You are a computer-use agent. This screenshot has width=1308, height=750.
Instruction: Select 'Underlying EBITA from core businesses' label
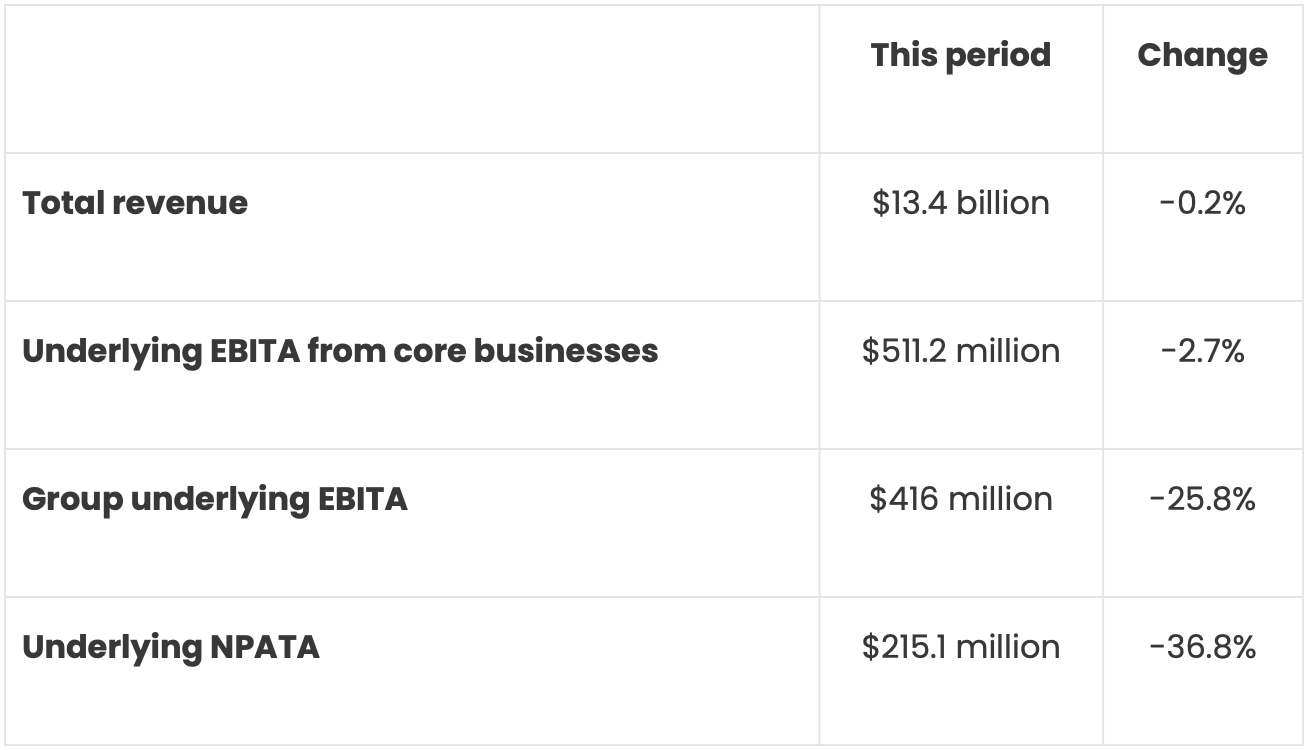[x=340, y=351]
